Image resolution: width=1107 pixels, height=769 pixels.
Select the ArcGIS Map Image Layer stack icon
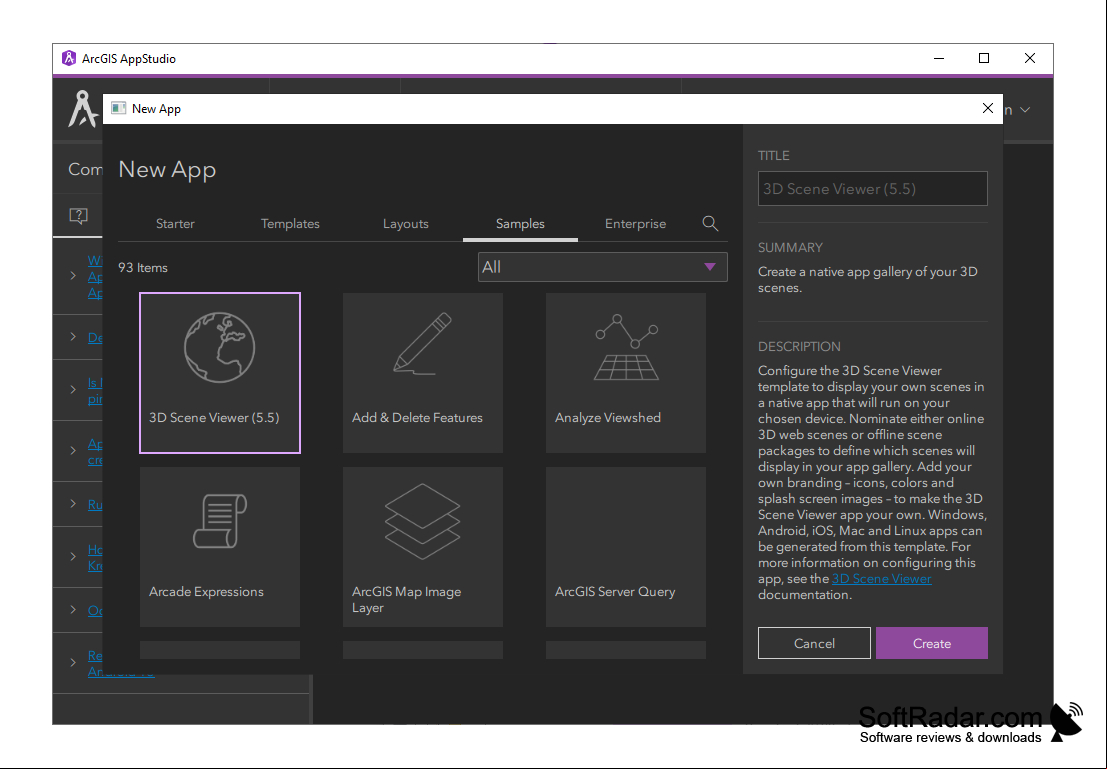(x=422, y=521)
